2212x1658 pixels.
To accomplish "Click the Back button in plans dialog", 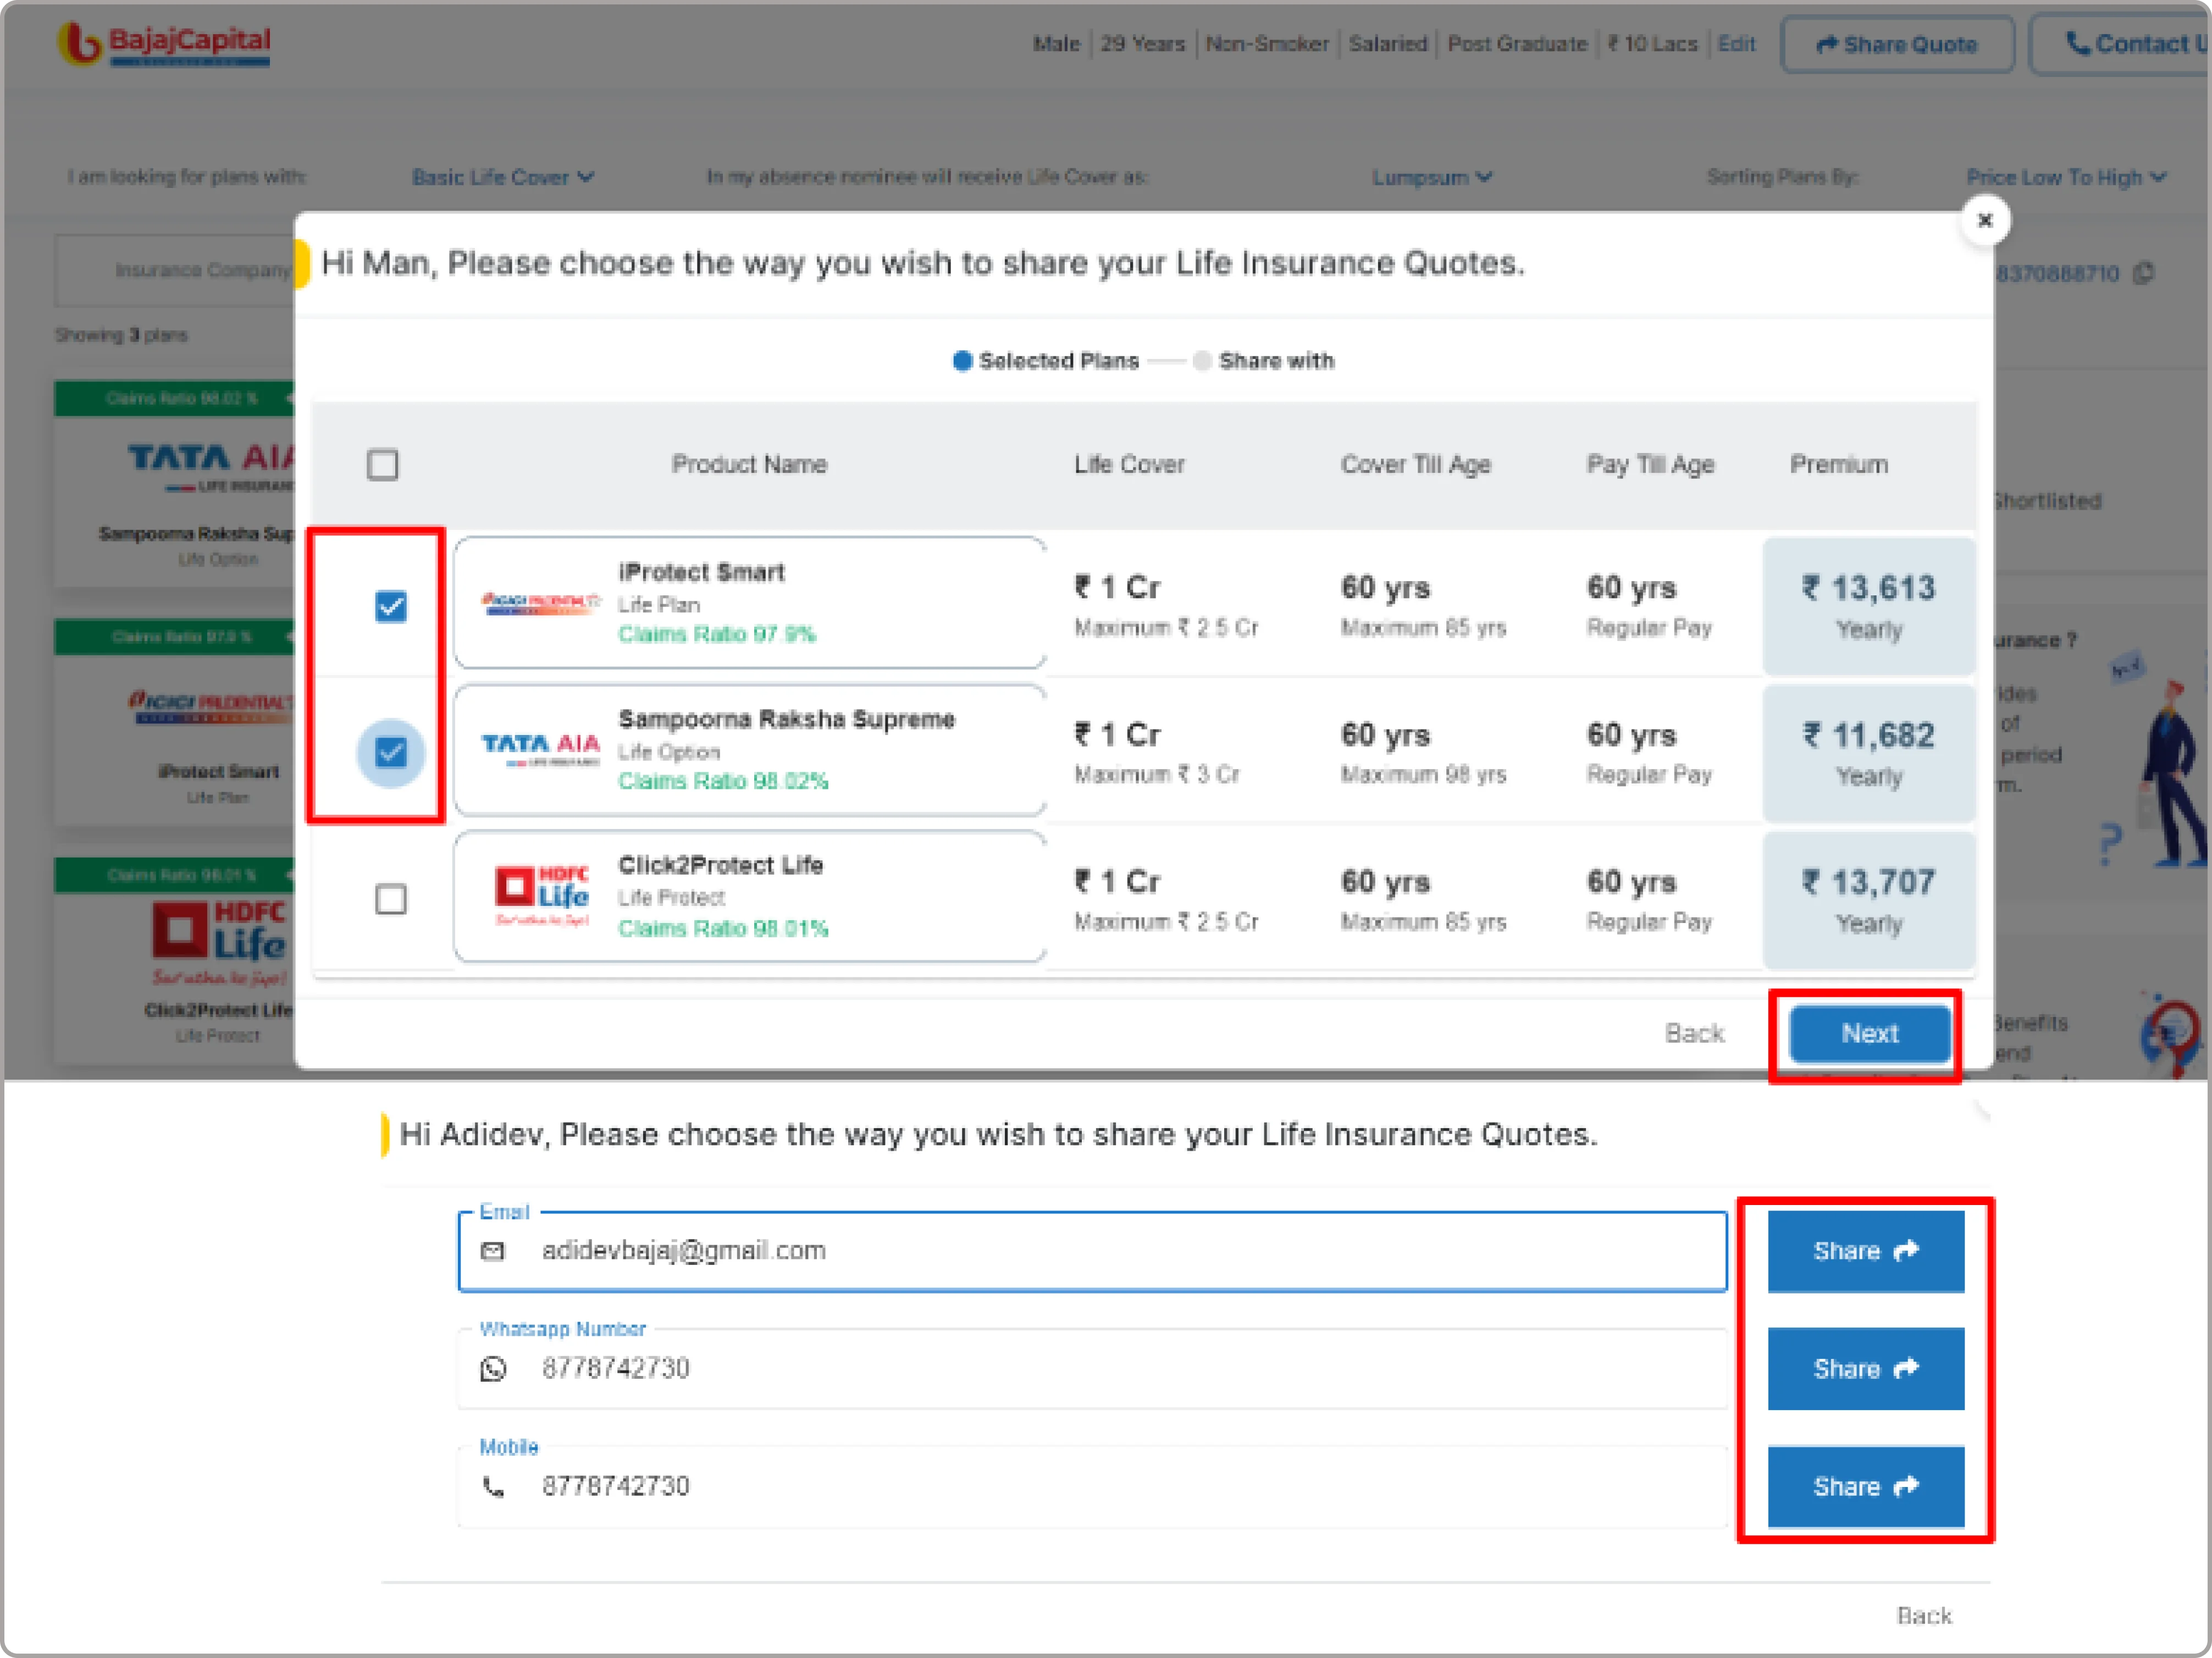I will tap(1694, 1033).
